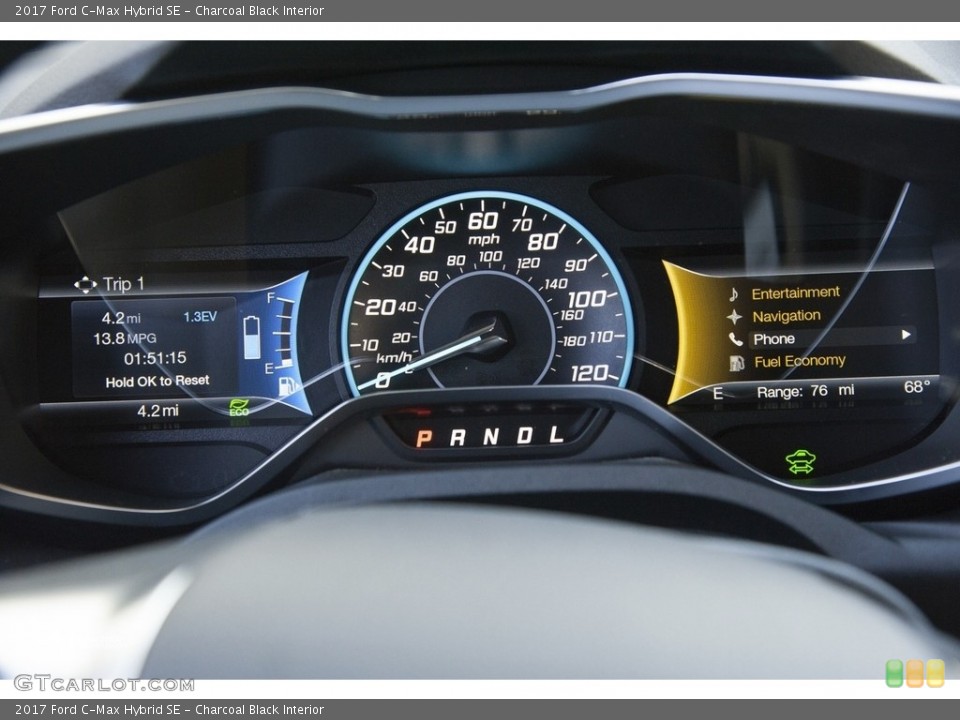The height and width of the screenshot is (720, 960).
Task: Click the yellow gallery dot at corner
Action: coord(936,673)
